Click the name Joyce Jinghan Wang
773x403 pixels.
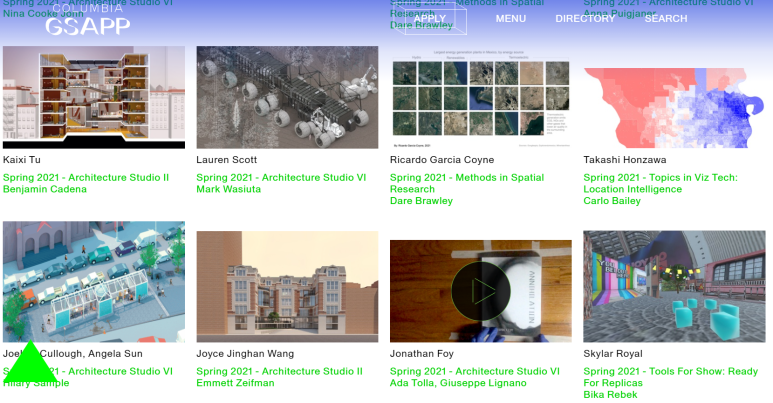click(x=245, y=354)
